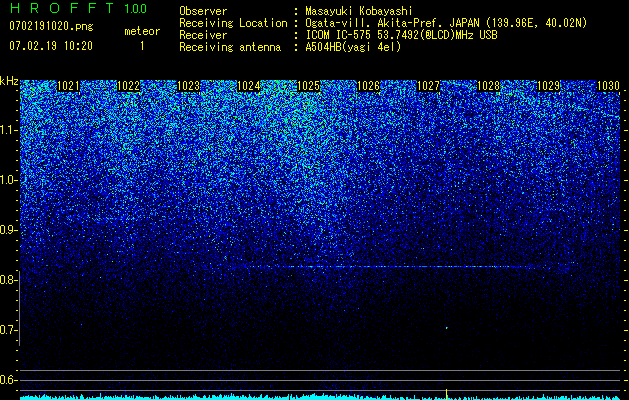
Task: Click the Receiving antenna label
Action: click(x=230, y=47)
